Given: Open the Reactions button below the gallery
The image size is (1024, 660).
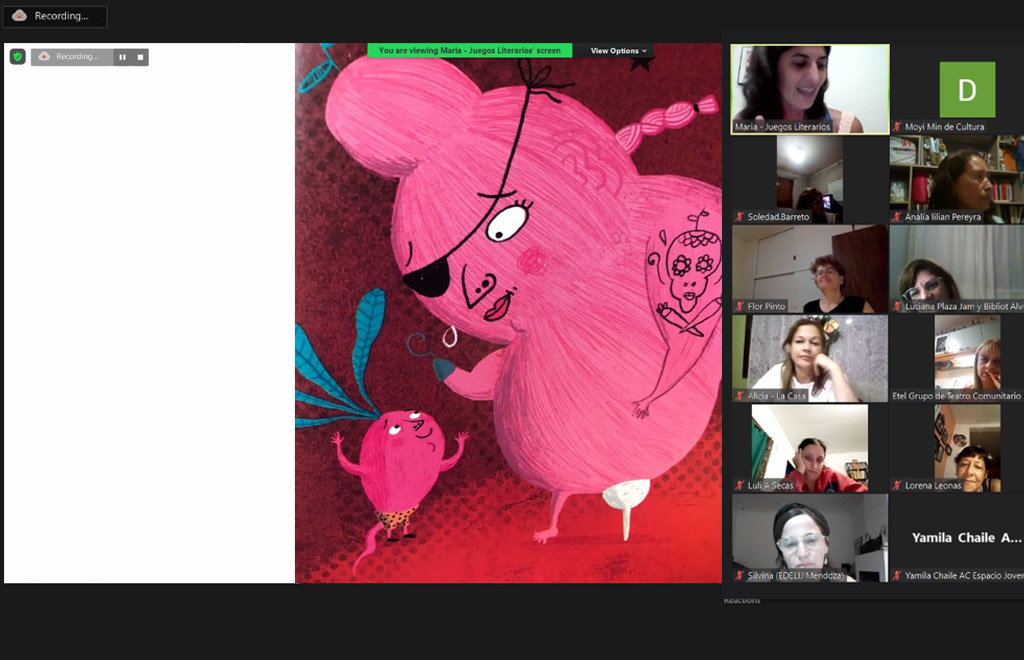Looking at the screenshot, I should coord(742,600).
